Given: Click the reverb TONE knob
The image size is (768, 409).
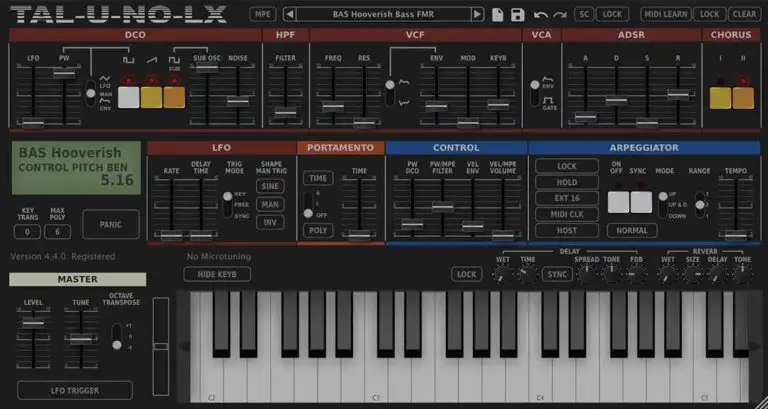Looking at the screenshot, I should (743, 275).
